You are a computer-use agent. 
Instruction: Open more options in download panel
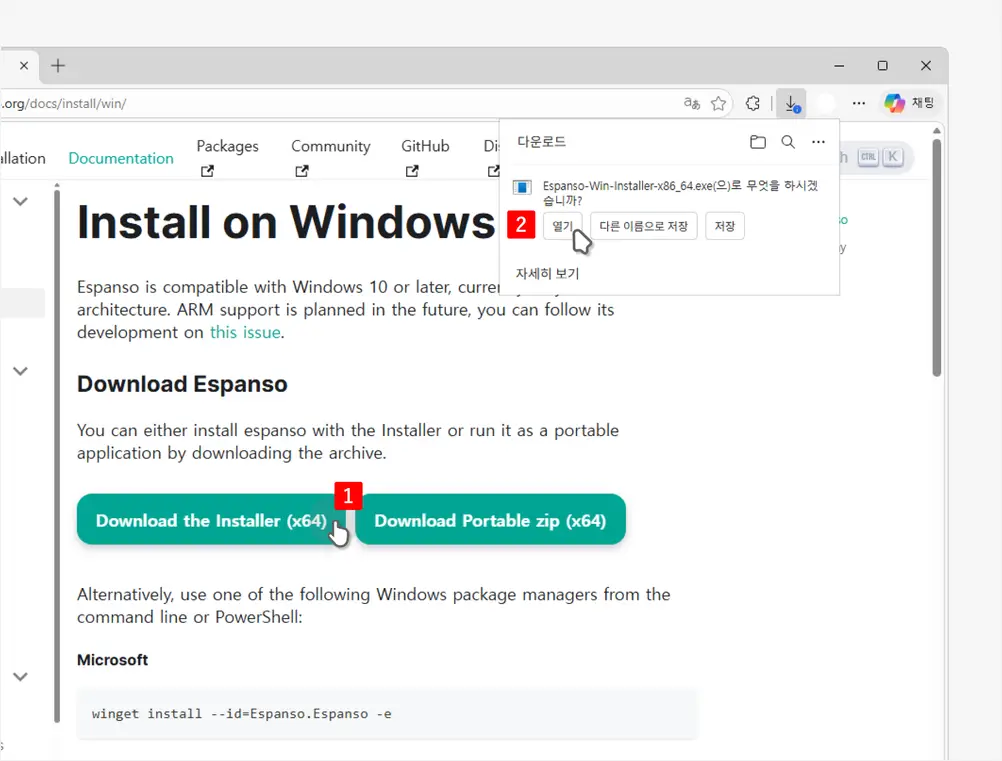(x=818, y=142)
